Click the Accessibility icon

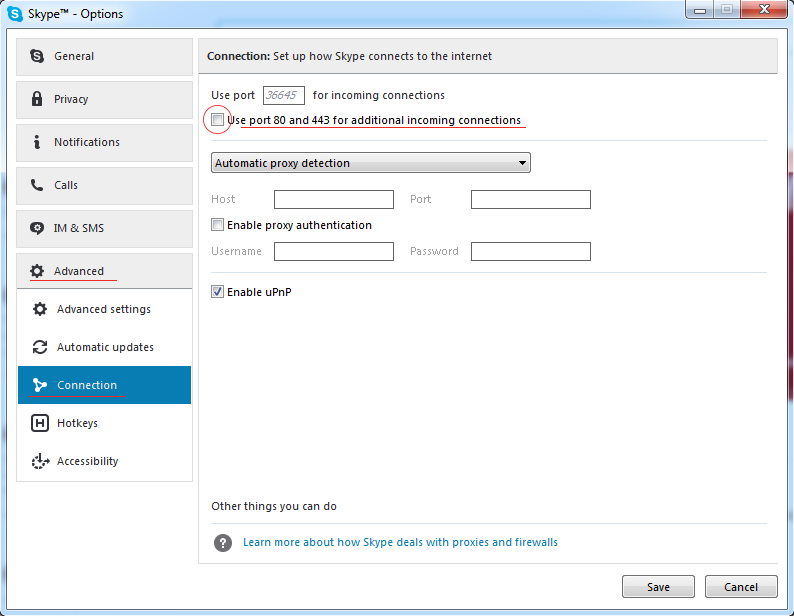(41, 461)
